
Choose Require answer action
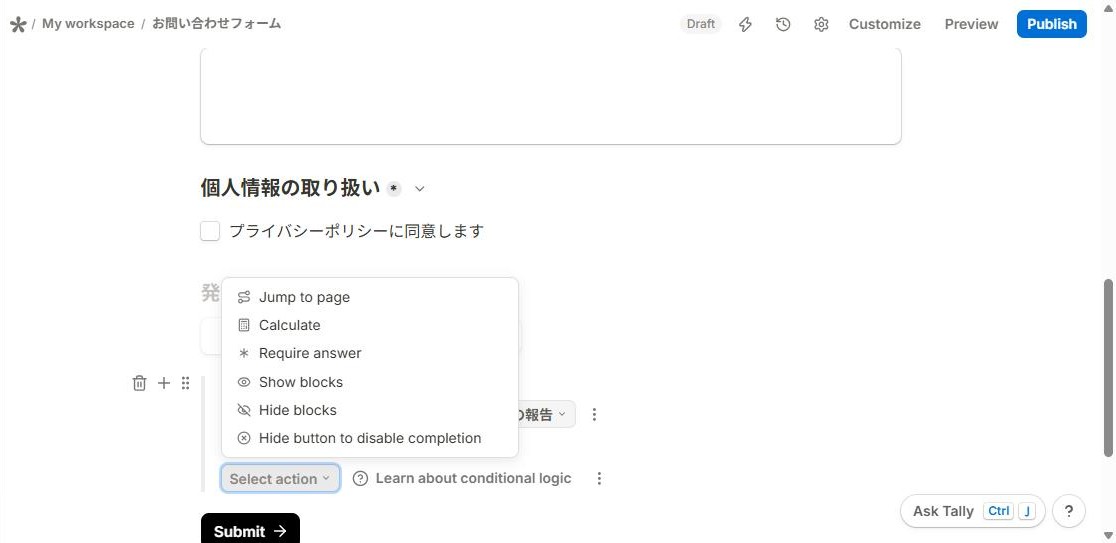[369, 353]
